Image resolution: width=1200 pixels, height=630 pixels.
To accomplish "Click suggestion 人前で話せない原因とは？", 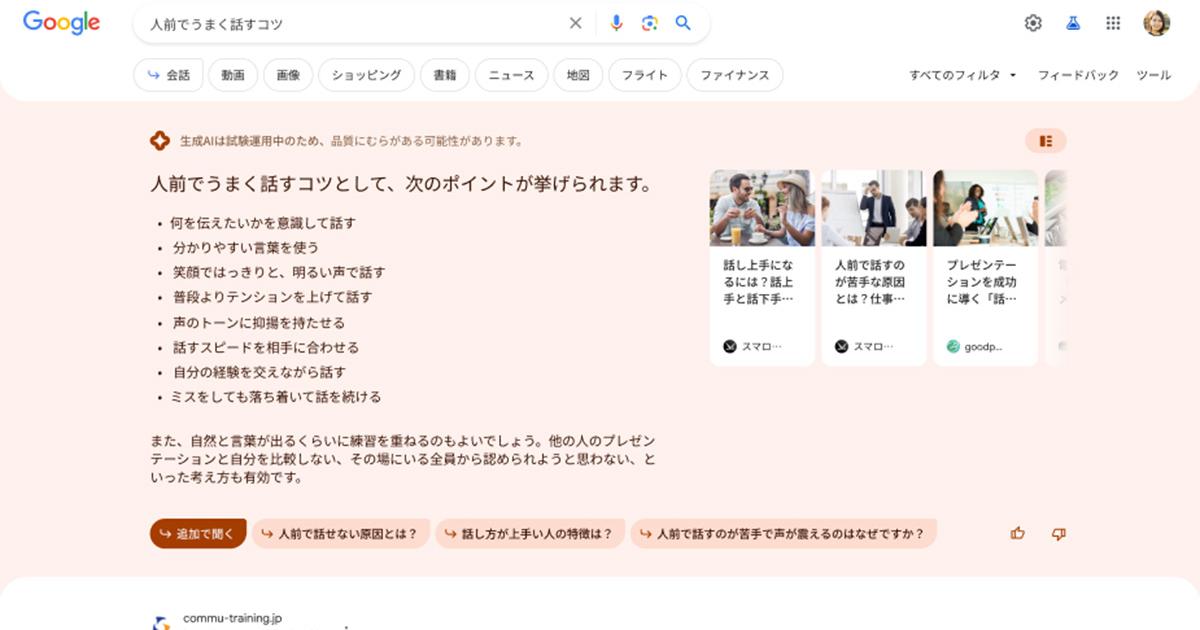I will (340, 533).
